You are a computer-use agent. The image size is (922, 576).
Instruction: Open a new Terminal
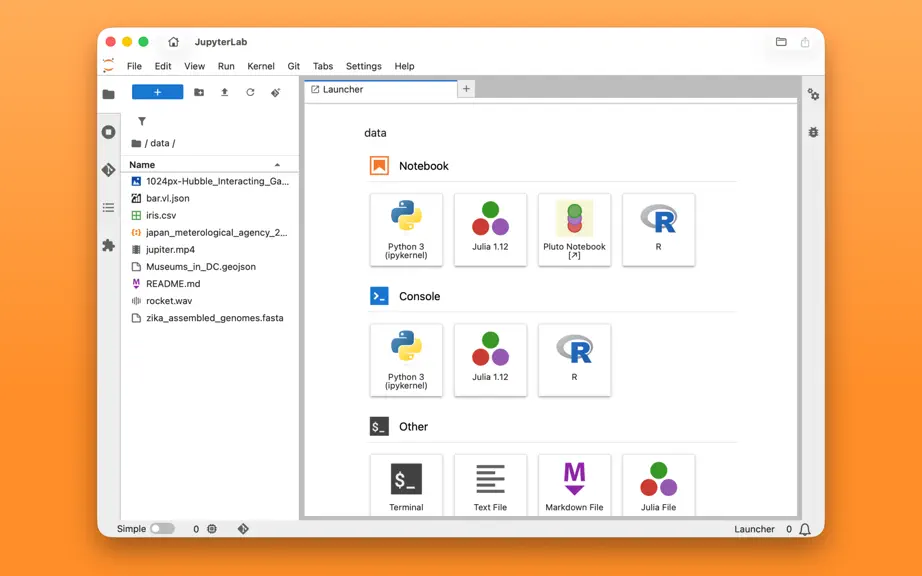(406, 485)
